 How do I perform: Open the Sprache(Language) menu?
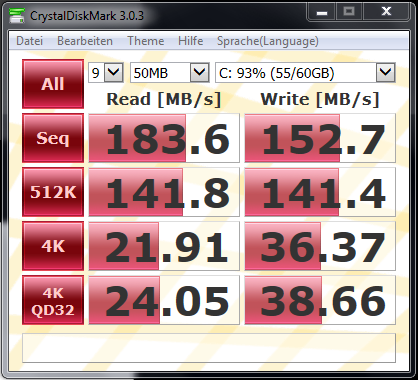click(x=268, y=41)
